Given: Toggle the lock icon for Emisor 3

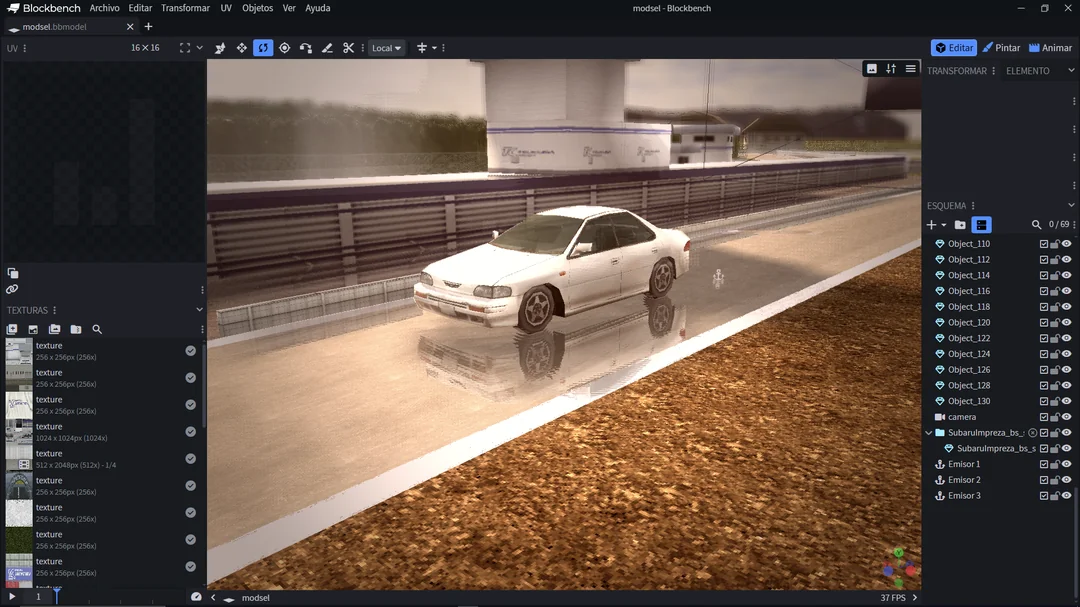Looking at the screenshot, I should 1055,496.
